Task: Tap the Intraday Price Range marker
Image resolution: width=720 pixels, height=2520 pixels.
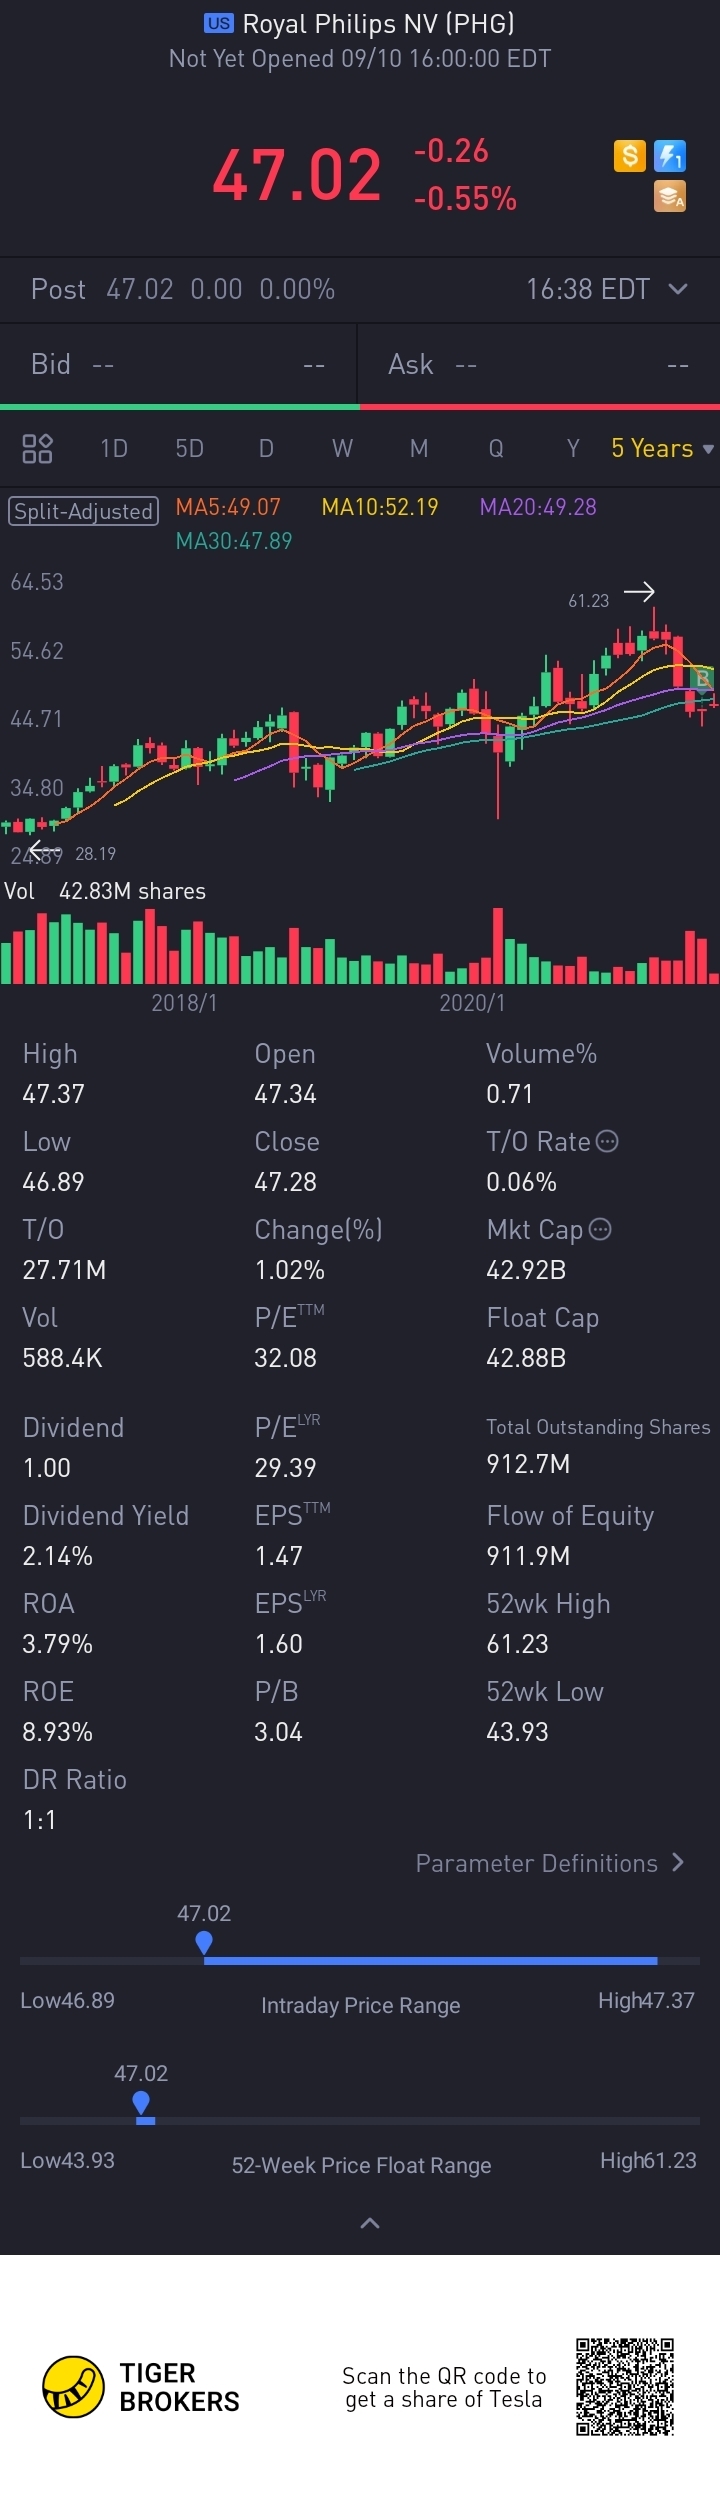Action: pos(204,1942)
